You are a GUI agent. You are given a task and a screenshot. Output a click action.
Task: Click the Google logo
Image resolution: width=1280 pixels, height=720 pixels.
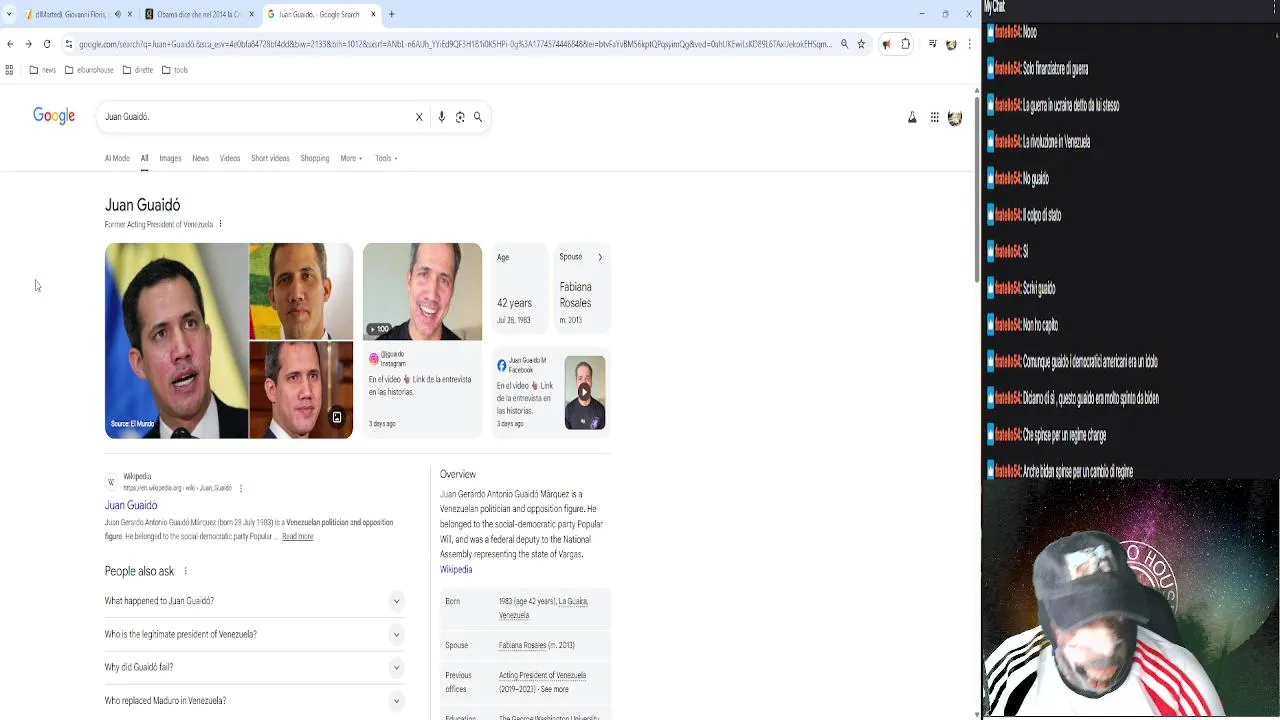[x=54, y=117]
